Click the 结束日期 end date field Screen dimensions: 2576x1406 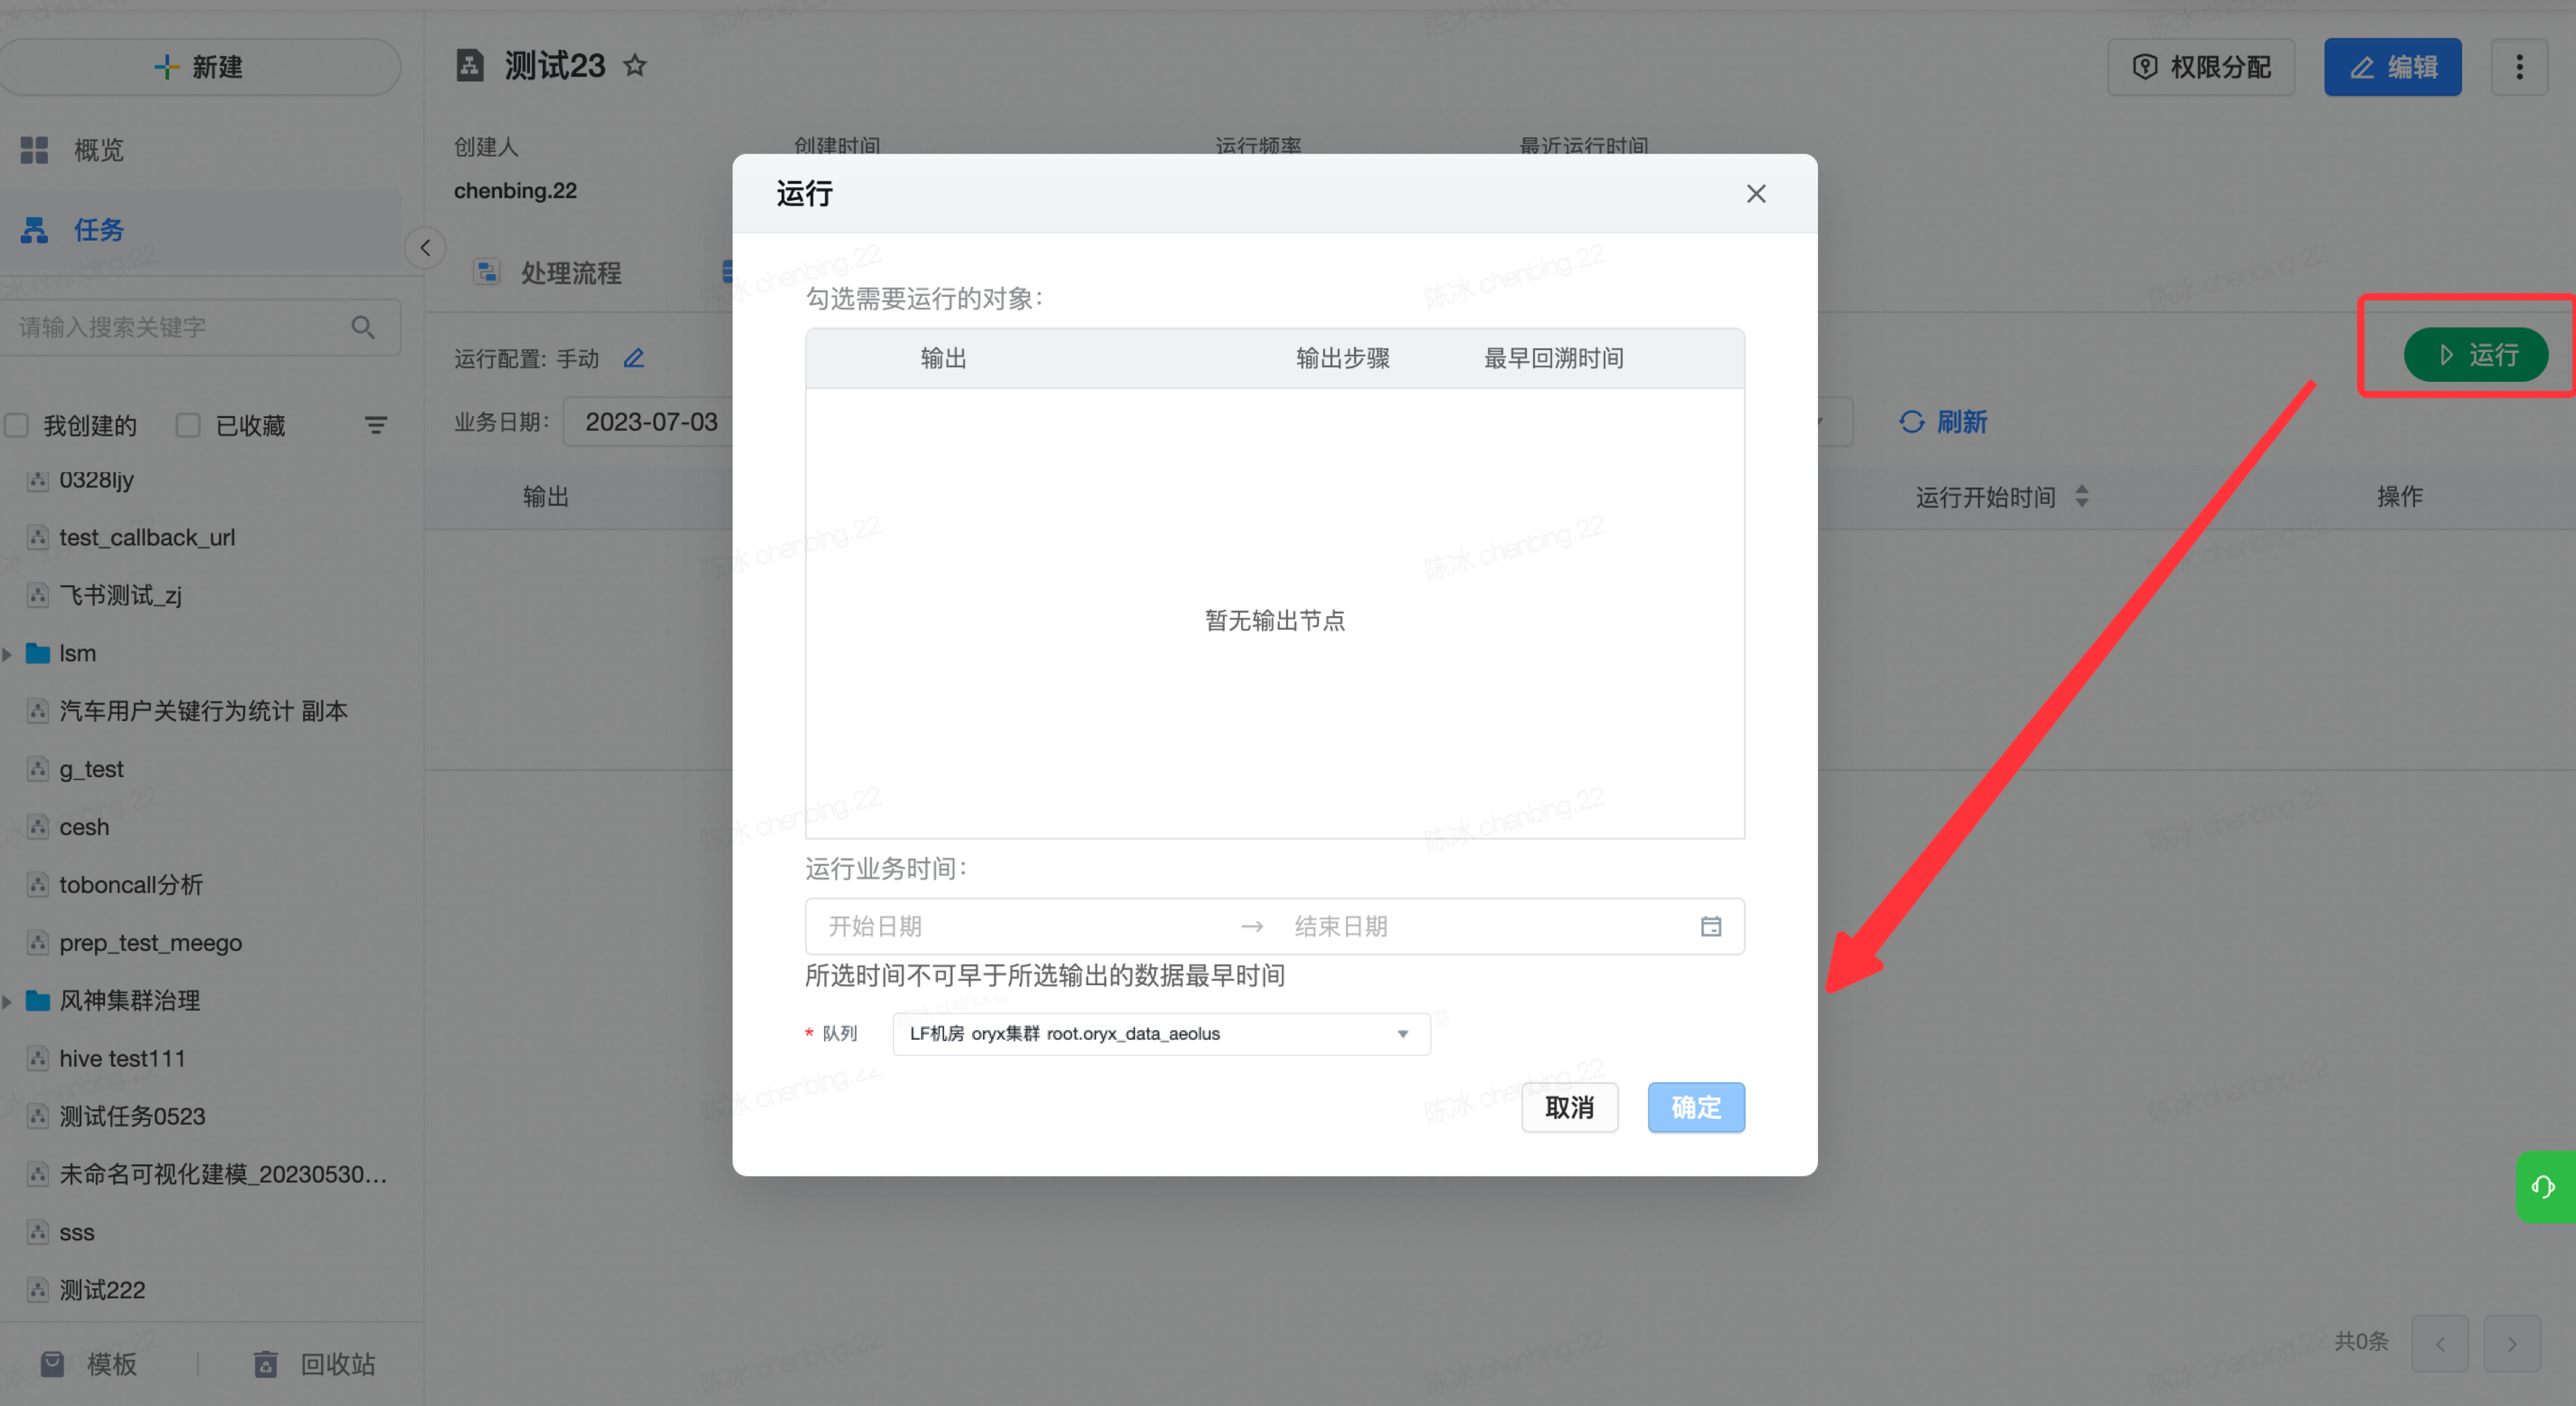[1480, 926]
